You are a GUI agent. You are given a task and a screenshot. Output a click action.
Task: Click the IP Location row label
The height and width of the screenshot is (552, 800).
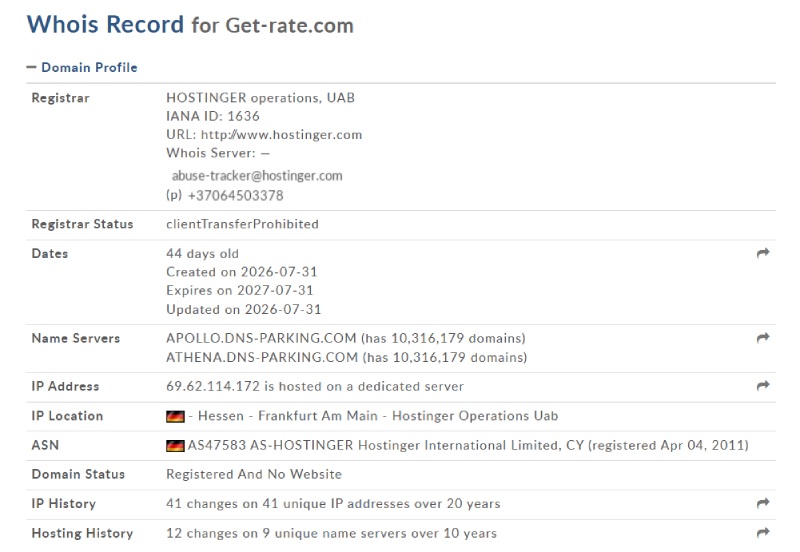click(67, 416)
